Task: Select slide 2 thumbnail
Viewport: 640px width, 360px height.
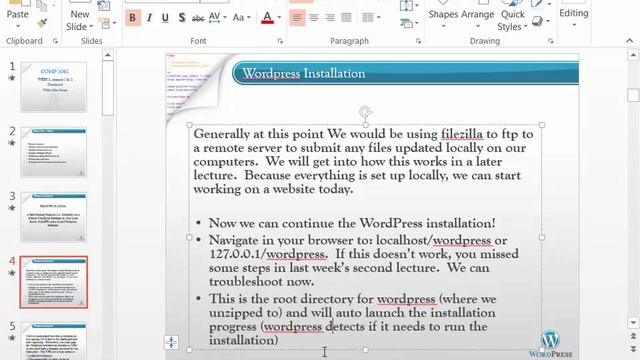Action: pos(53,152)
